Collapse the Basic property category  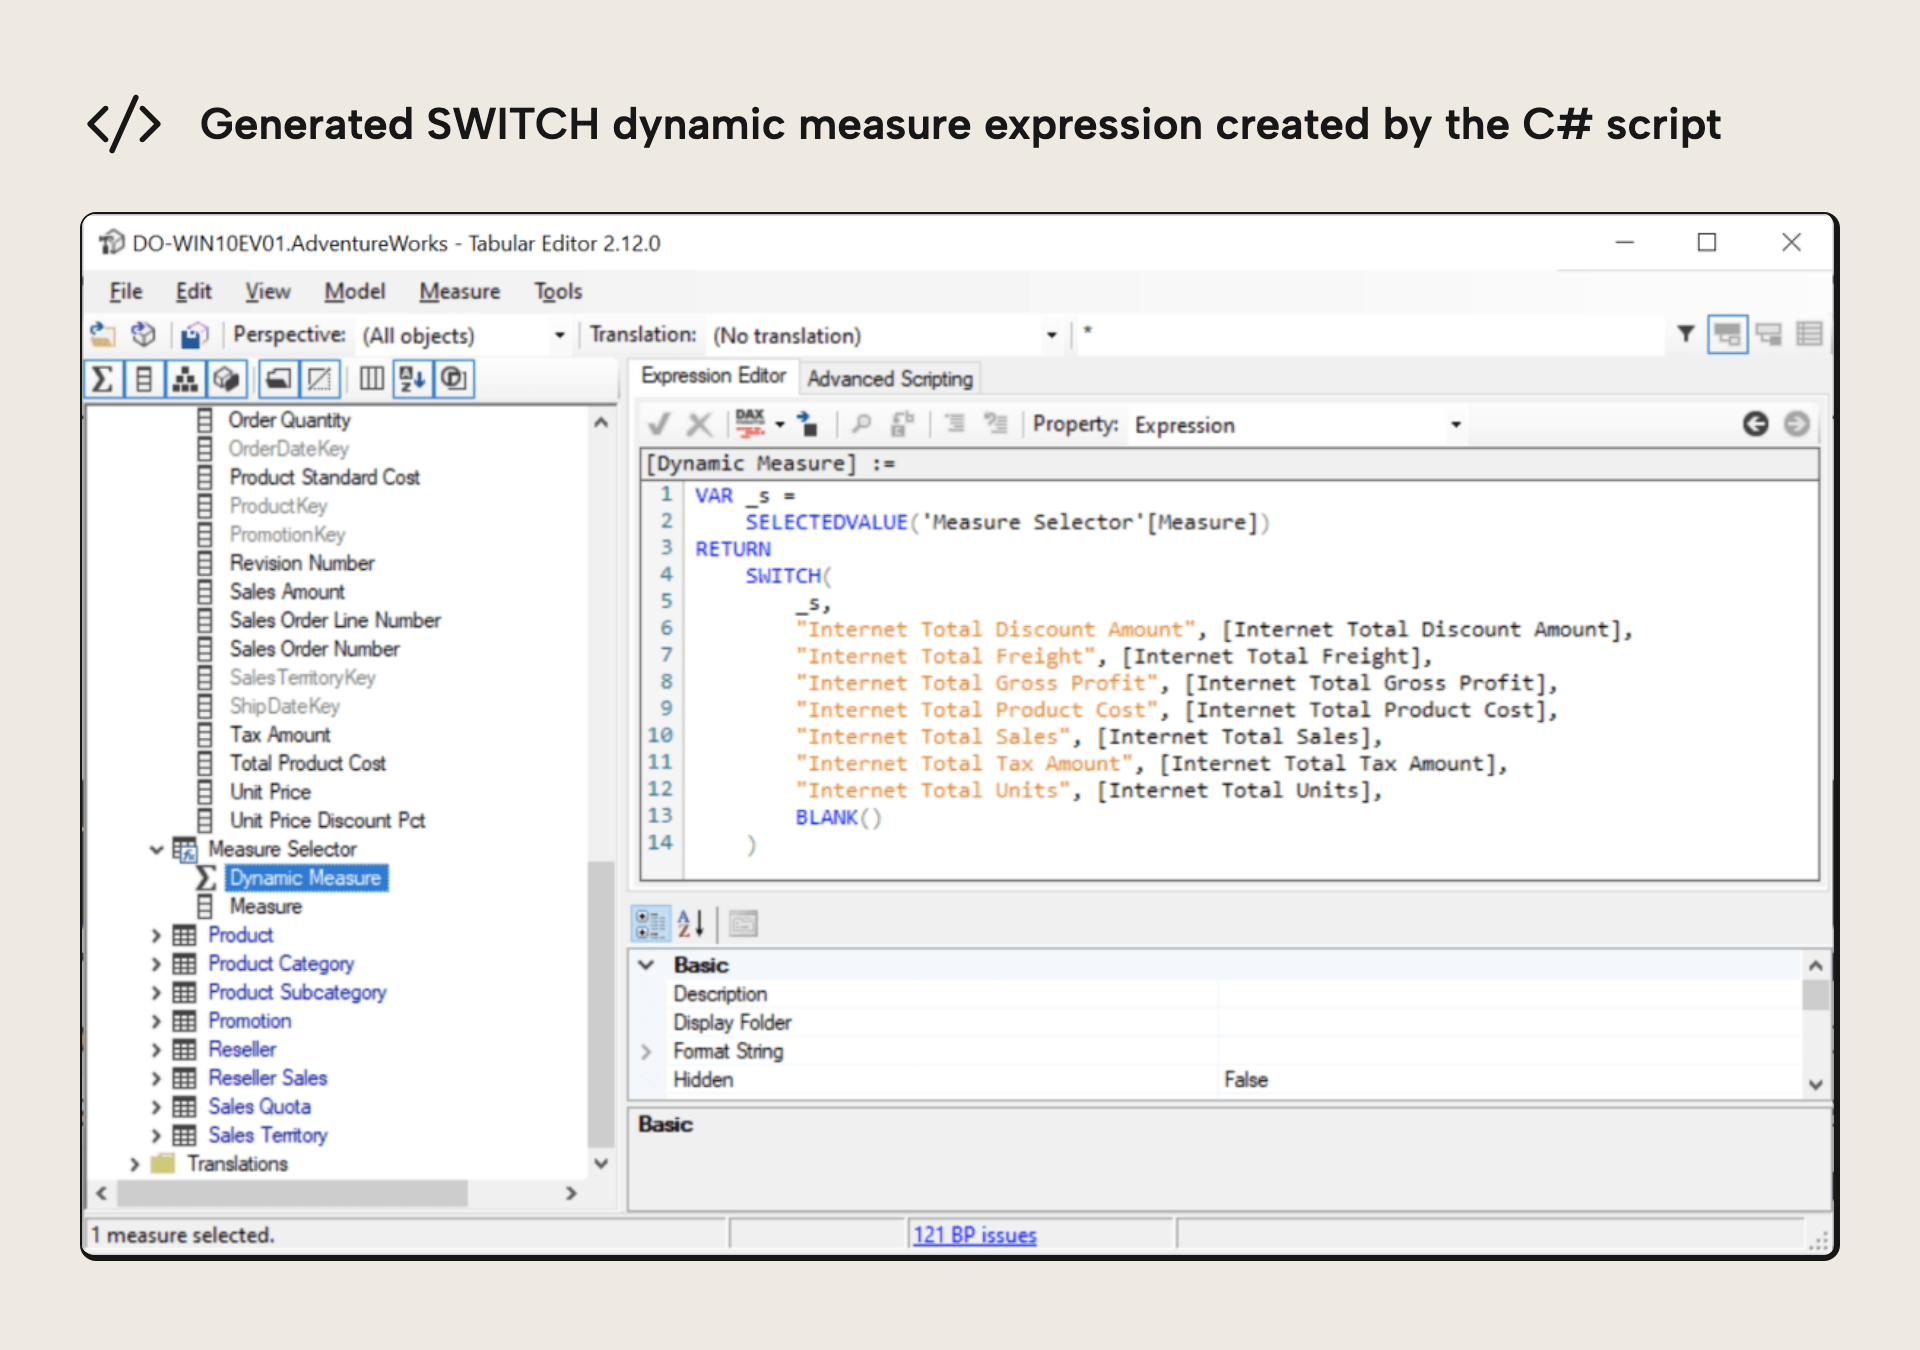[x=647, y=965]
